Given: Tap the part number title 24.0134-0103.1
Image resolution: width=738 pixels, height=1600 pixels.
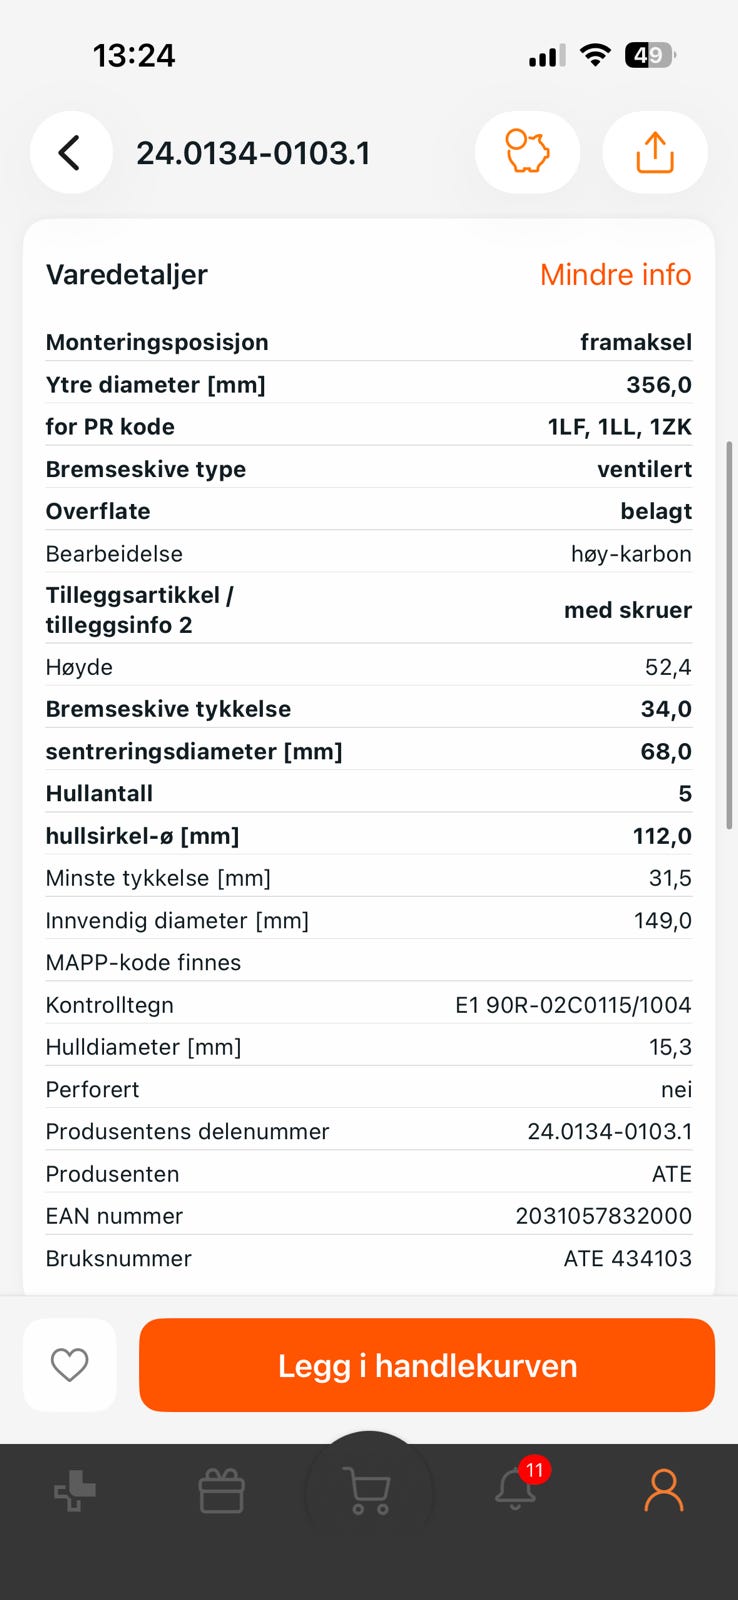Looking at the screenshot, I should (253, 153).
